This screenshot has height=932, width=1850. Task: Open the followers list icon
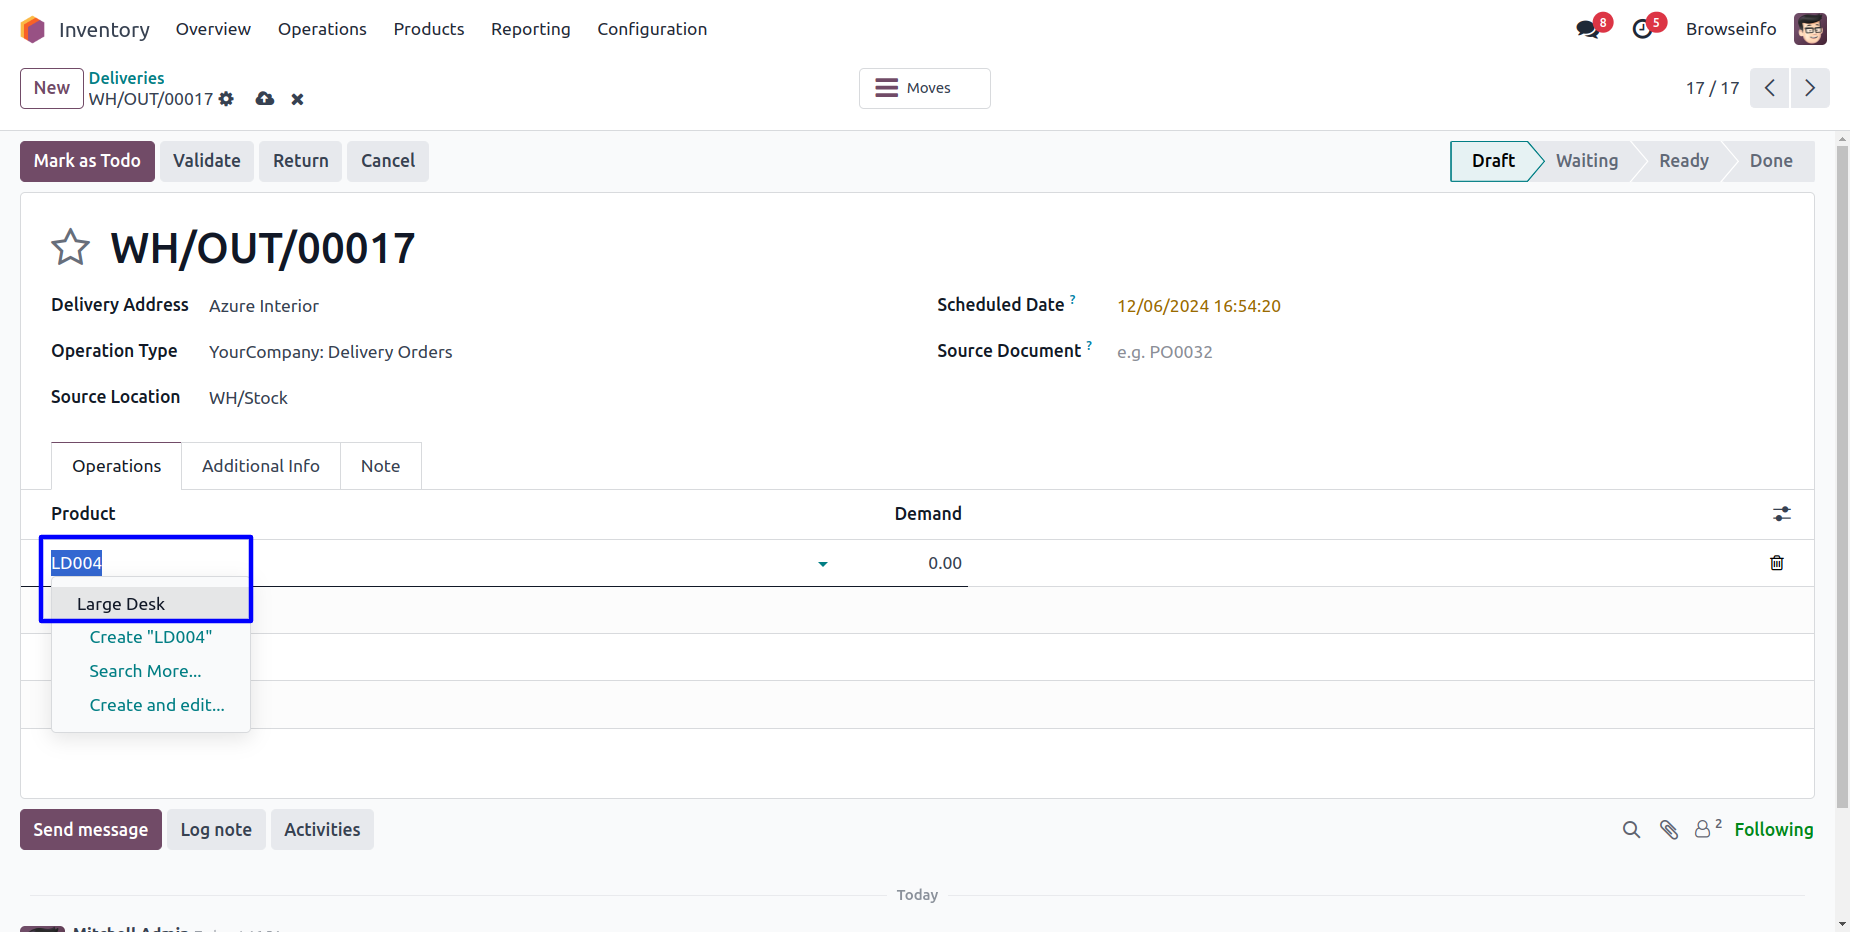pos(1705,829)
